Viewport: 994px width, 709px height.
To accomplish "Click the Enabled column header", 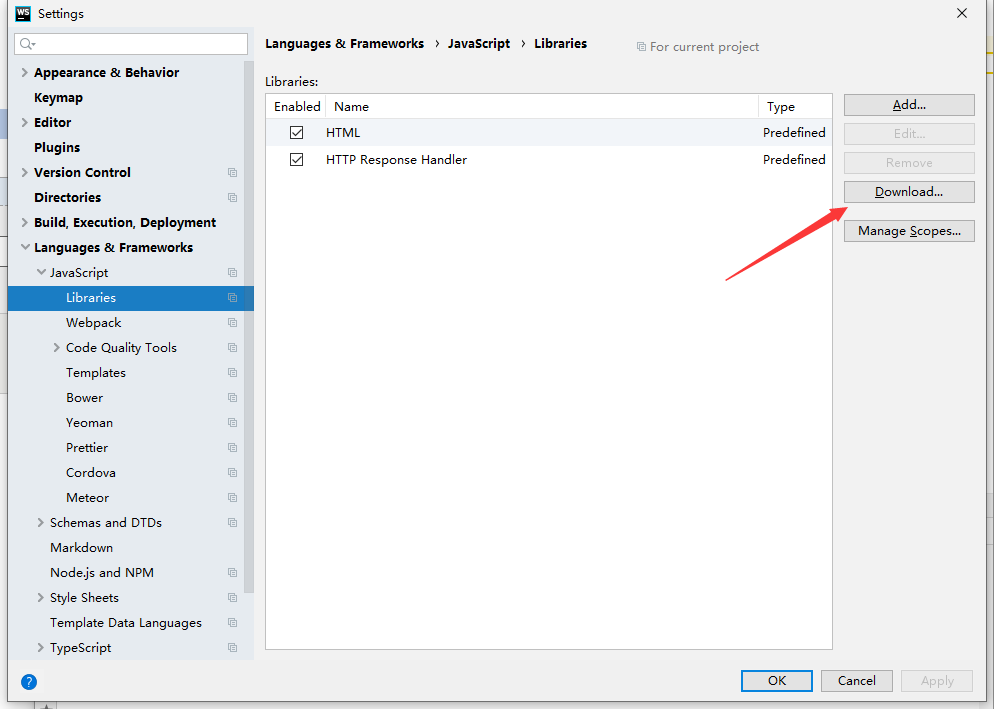I will point(297,107).
